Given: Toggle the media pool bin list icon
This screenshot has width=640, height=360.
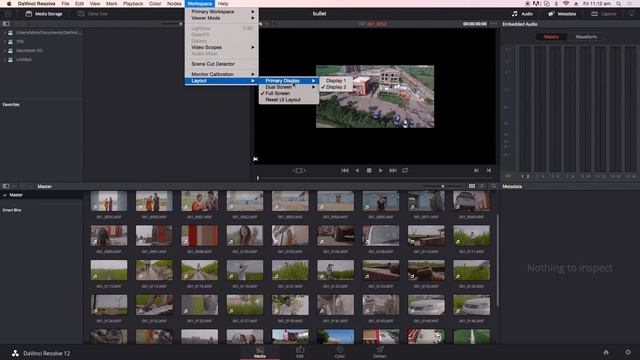Looking at the screenshot, I should point(6,186).
